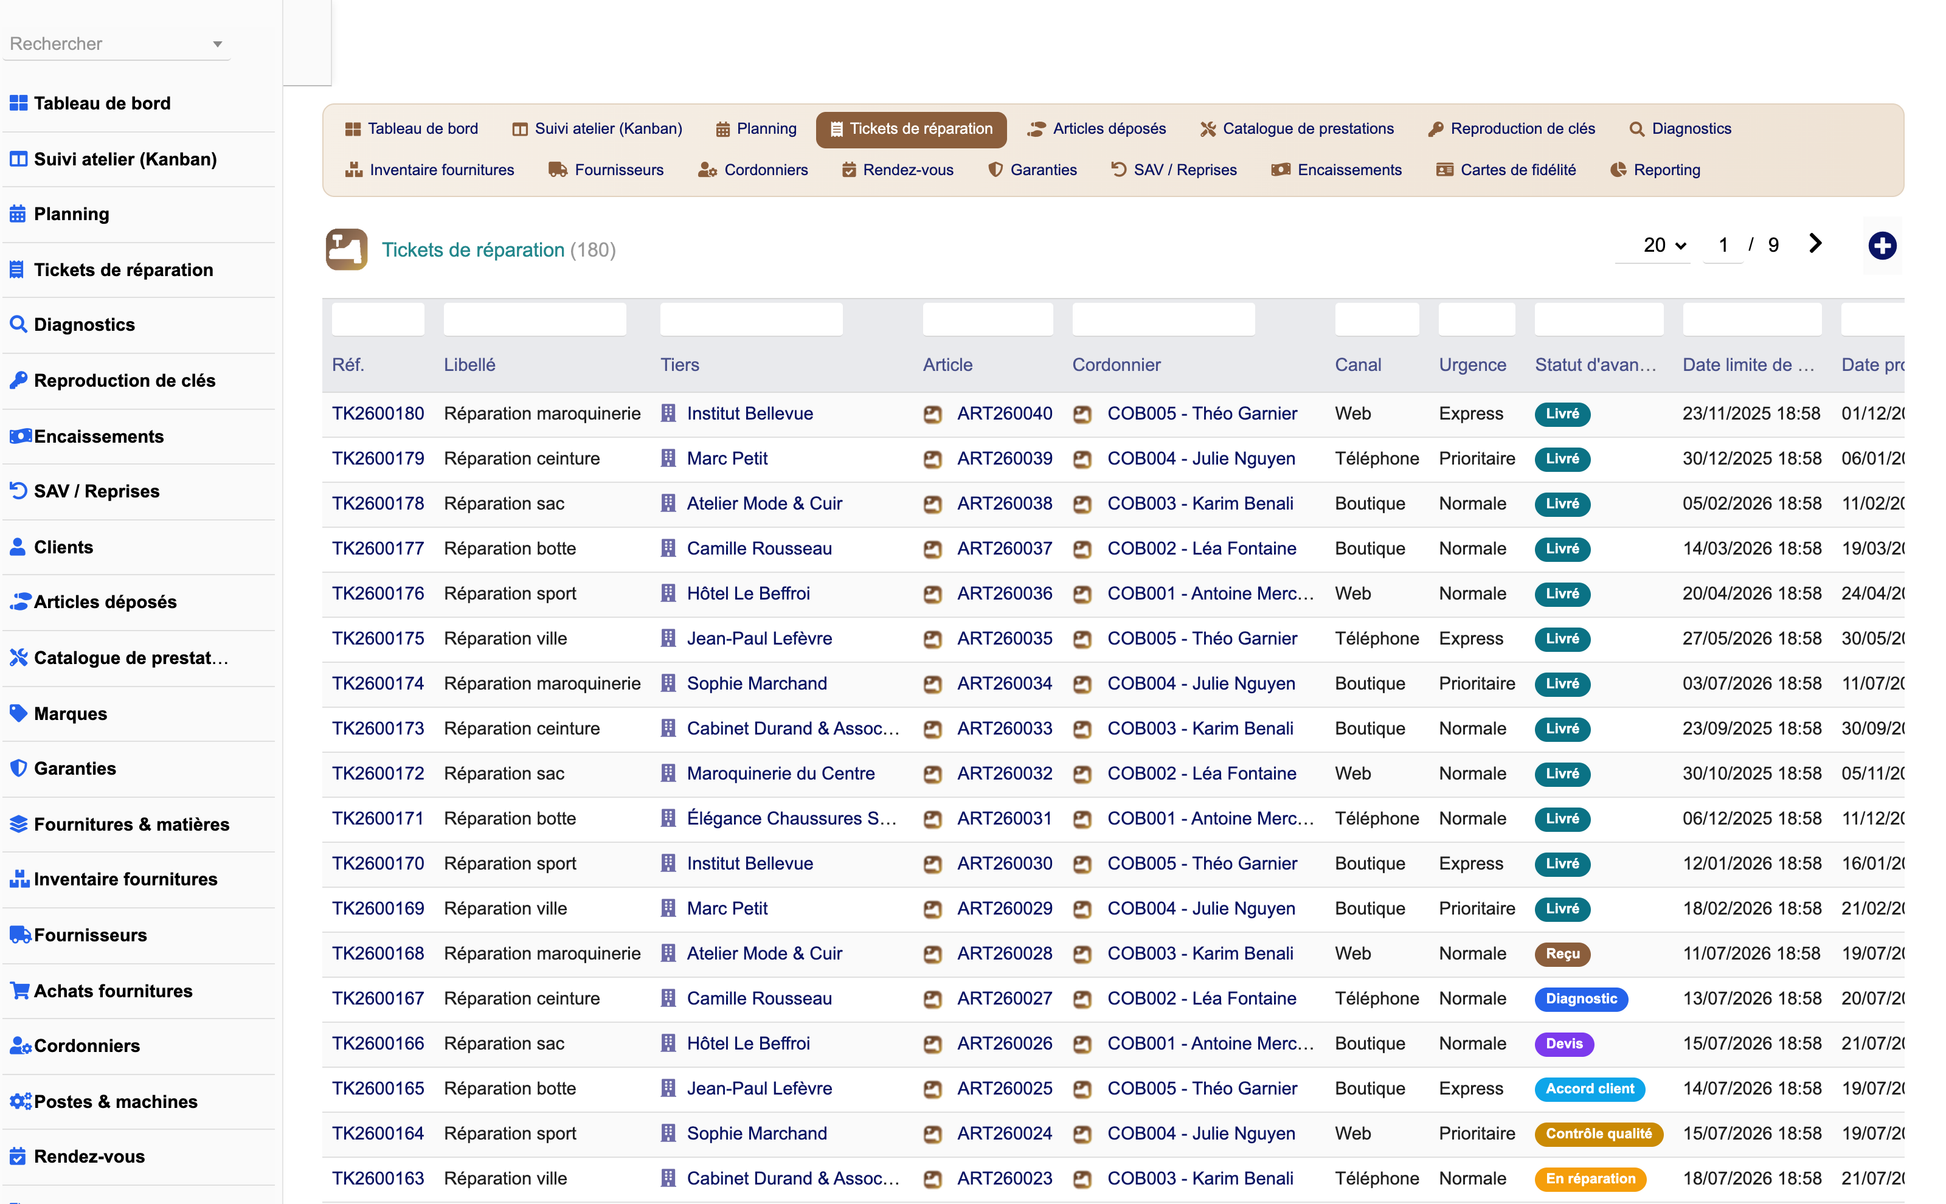Click the Statut d'avancement filter field

tap(1598, 319)
